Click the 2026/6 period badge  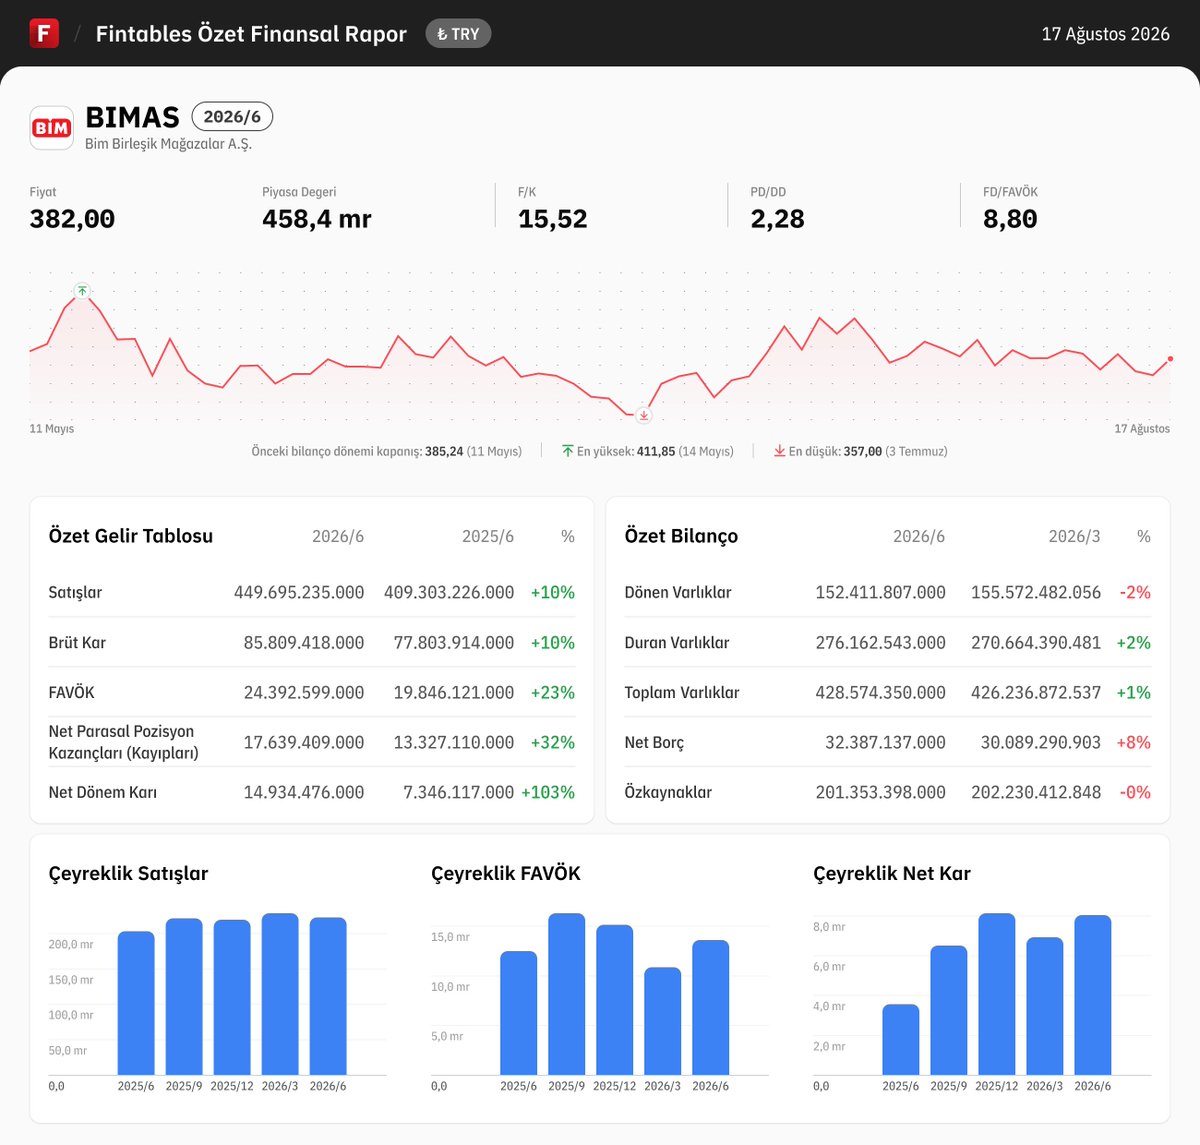coord(232,117)
